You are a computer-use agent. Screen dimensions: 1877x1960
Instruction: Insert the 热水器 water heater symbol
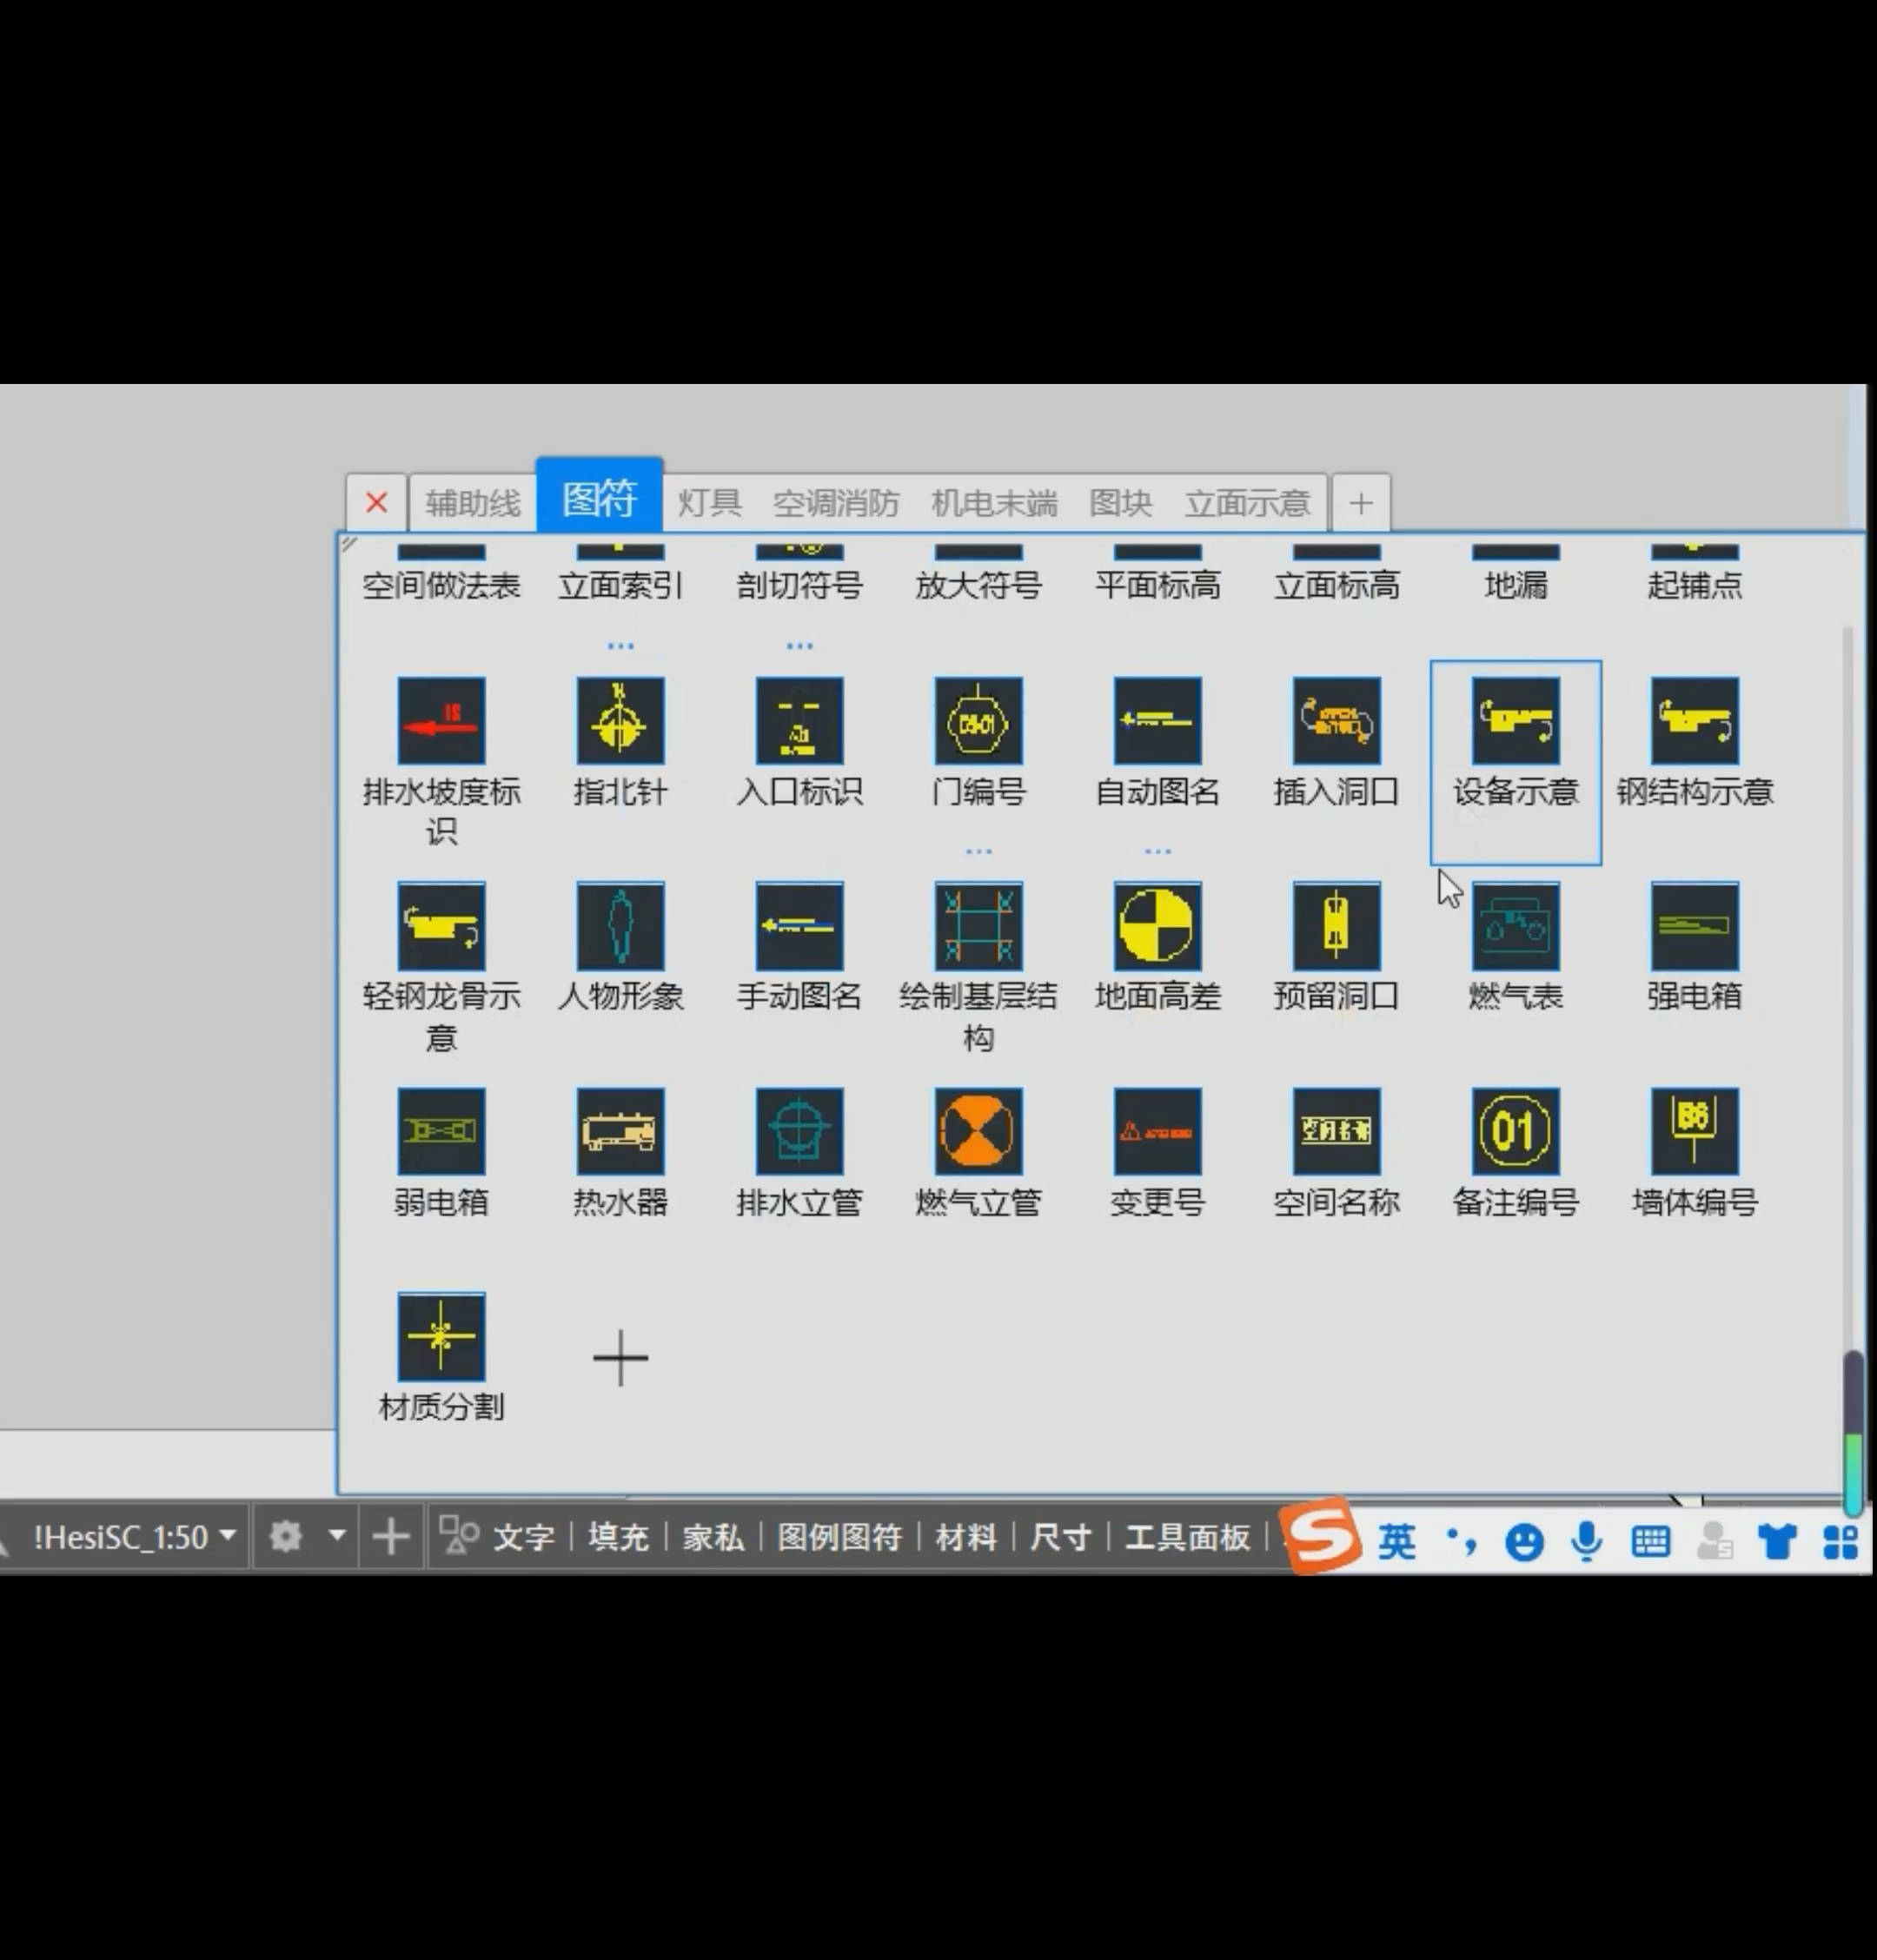pyautogui.click(x=620, y=1131)
